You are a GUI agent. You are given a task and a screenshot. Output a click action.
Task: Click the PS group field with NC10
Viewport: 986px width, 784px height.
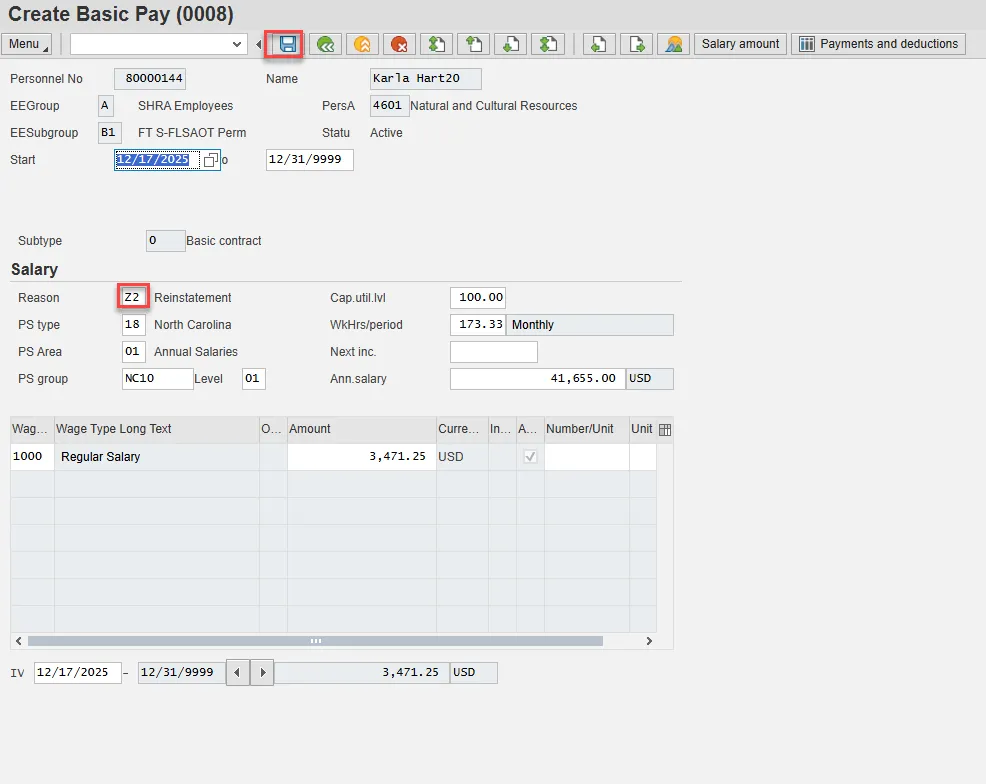click(157, 379)
